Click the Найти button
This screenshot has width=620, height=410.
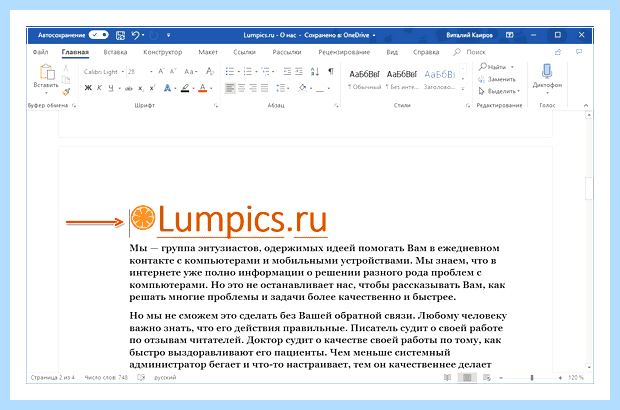pyautogui.click(x=495, y=67)
